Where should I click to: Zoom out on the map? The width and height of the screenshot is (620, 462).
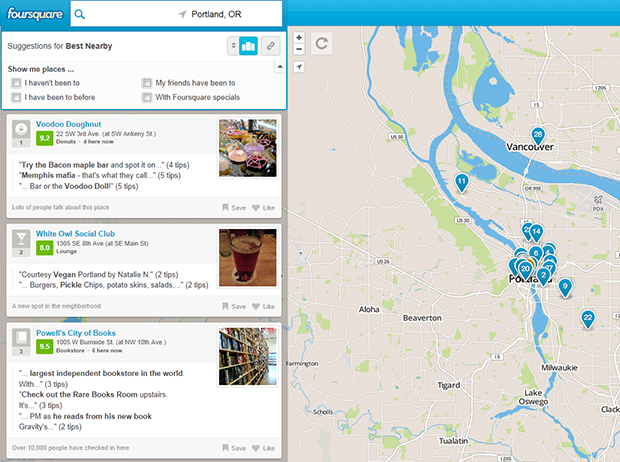[x=299, y=48]
